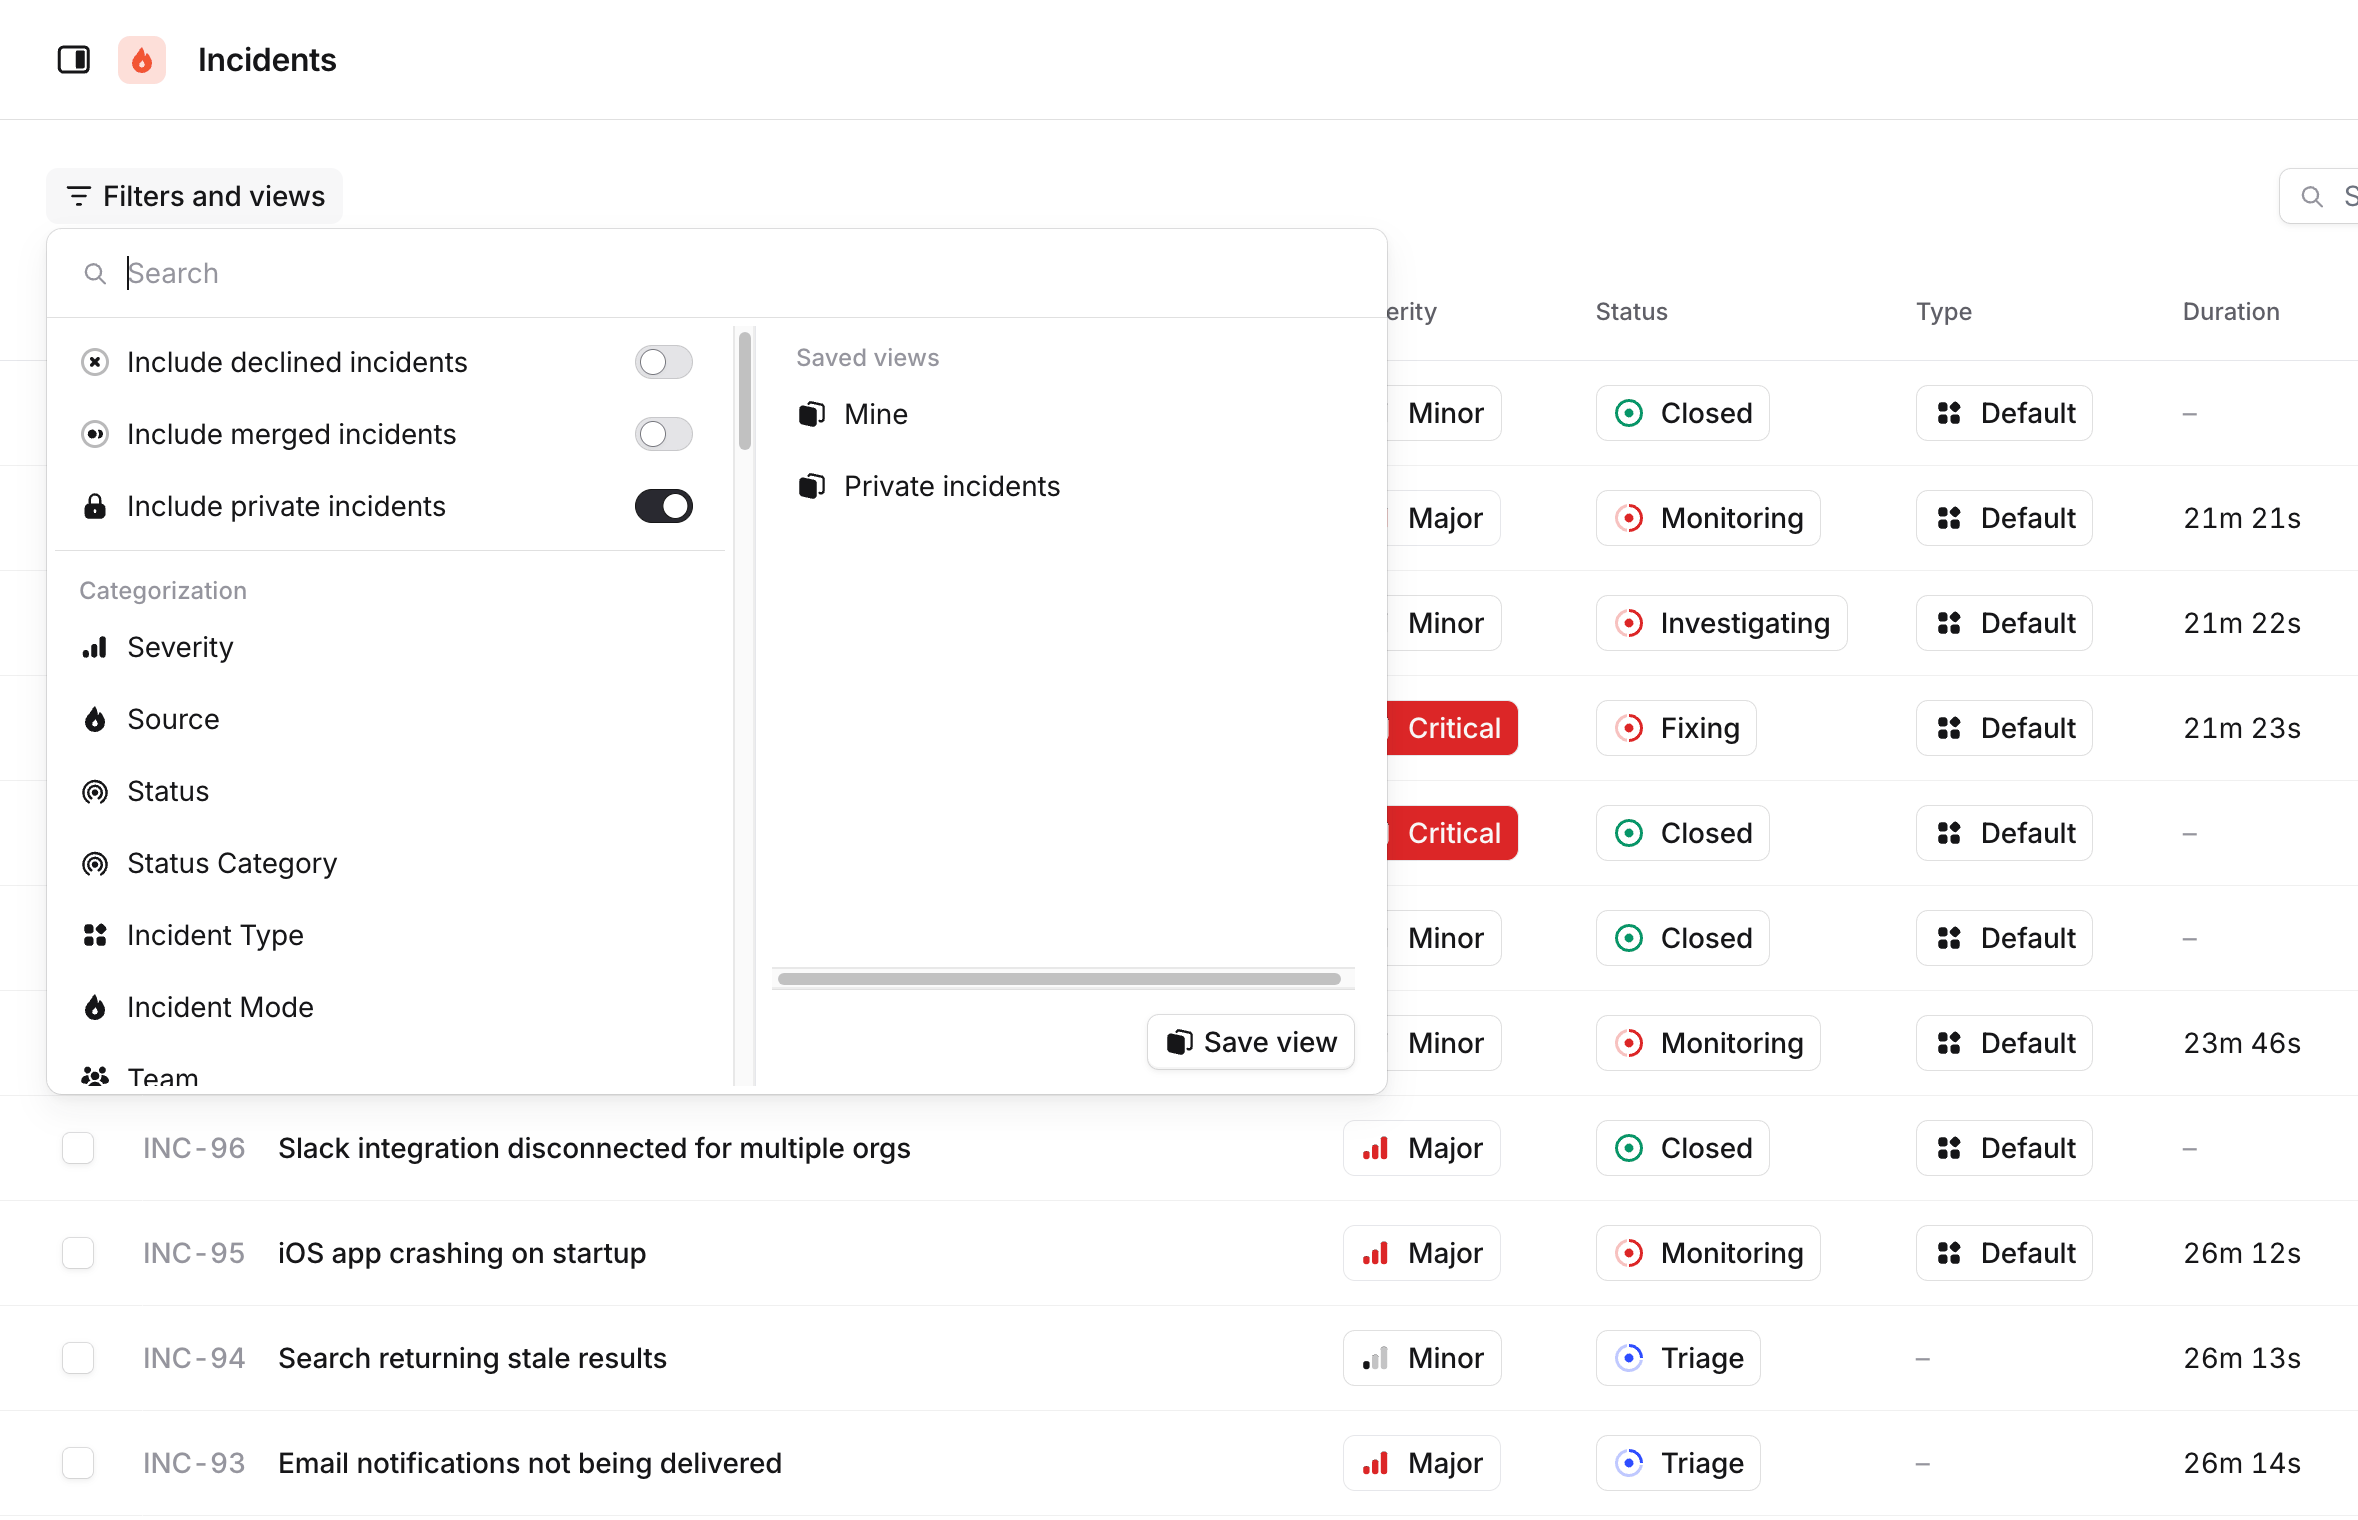Open the Fixing status dropdown

[x=1676, y=728]
